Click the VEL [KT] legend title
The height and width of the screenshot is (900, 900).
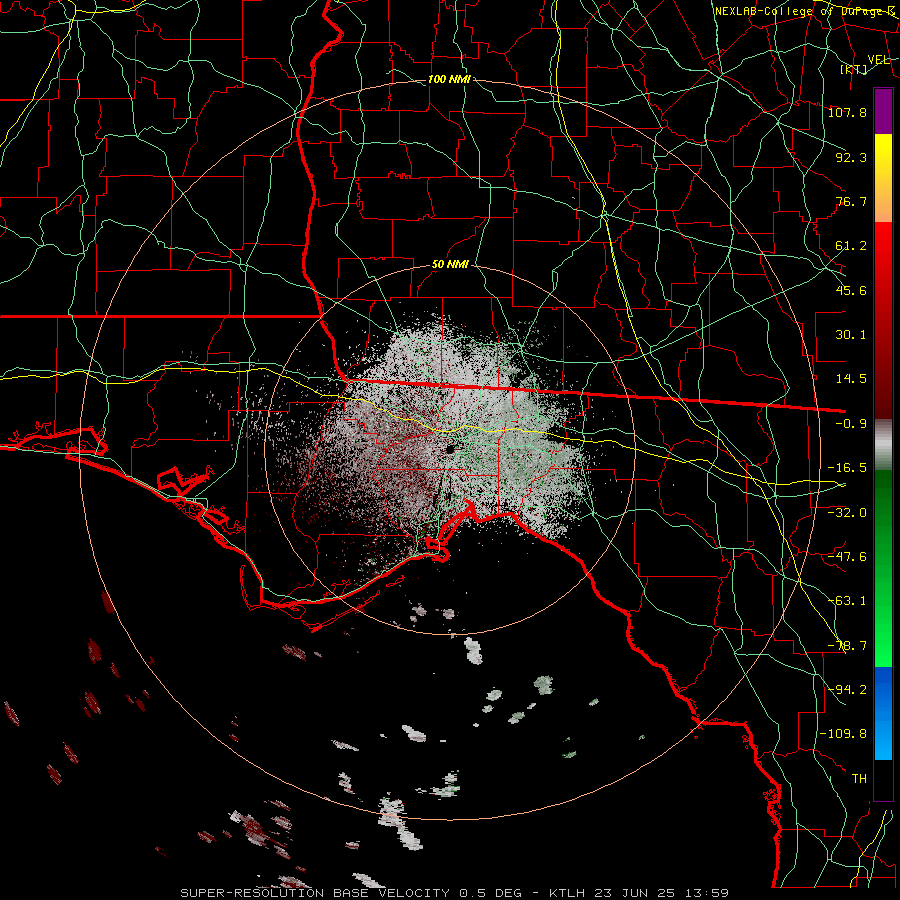866,64
